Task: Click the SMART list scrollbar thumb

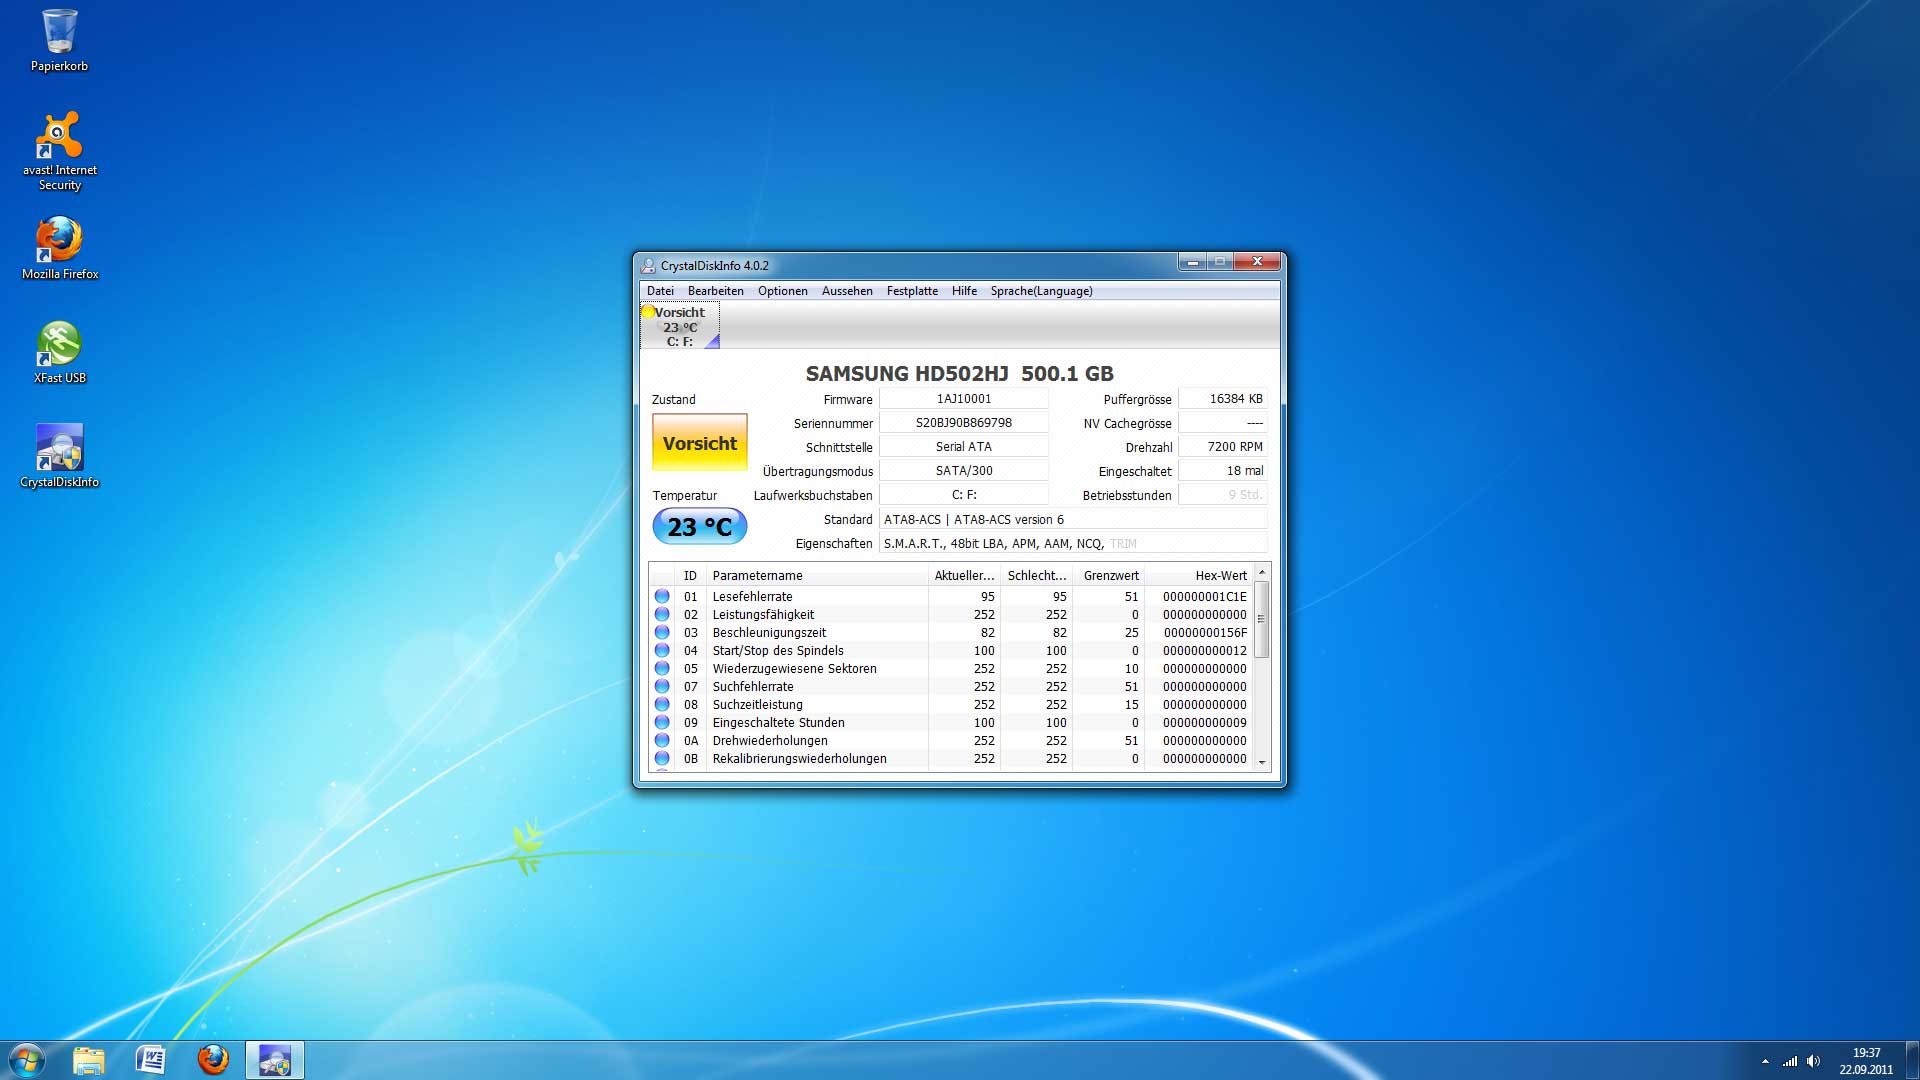Action: (1262, 619)
